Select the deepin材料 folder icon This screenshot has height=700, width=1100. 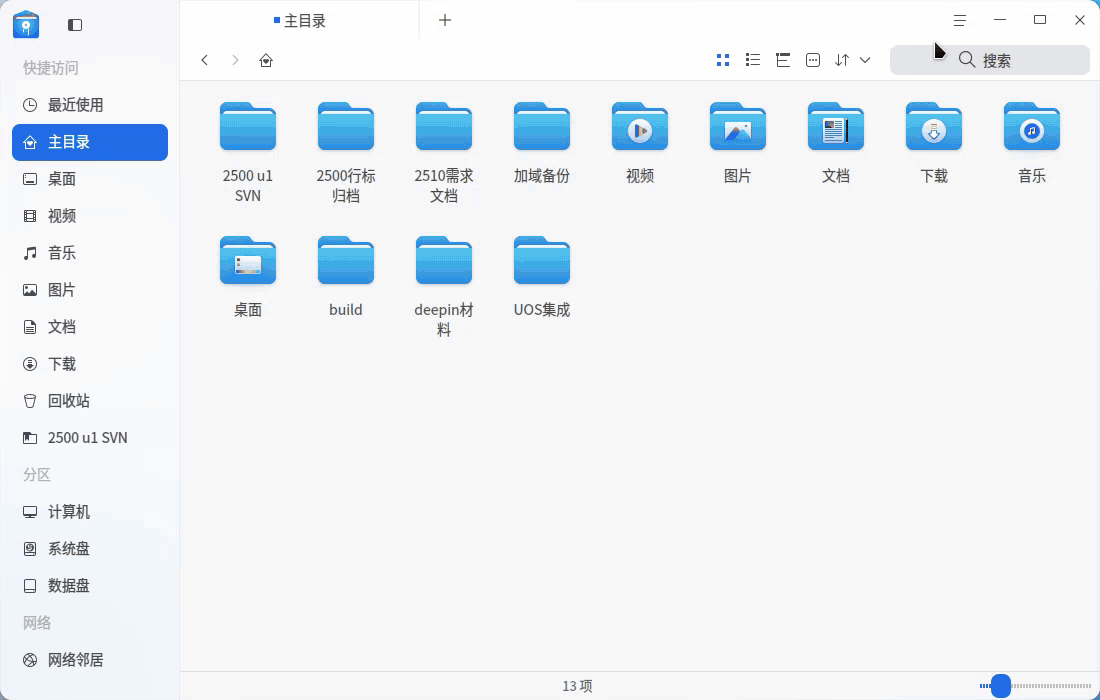(444, 261)
